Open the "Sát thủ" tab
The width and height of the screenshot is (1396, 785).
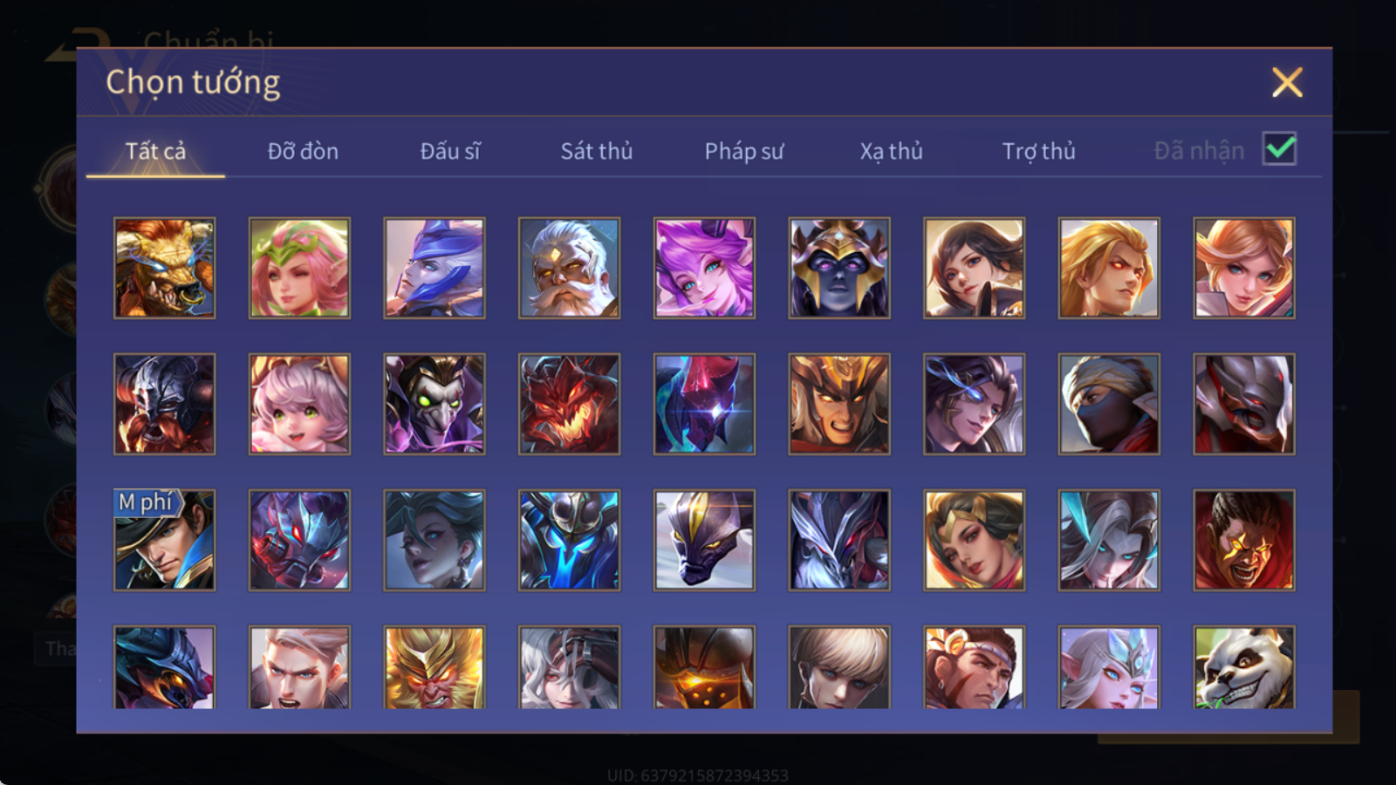(x=596, y=151)
